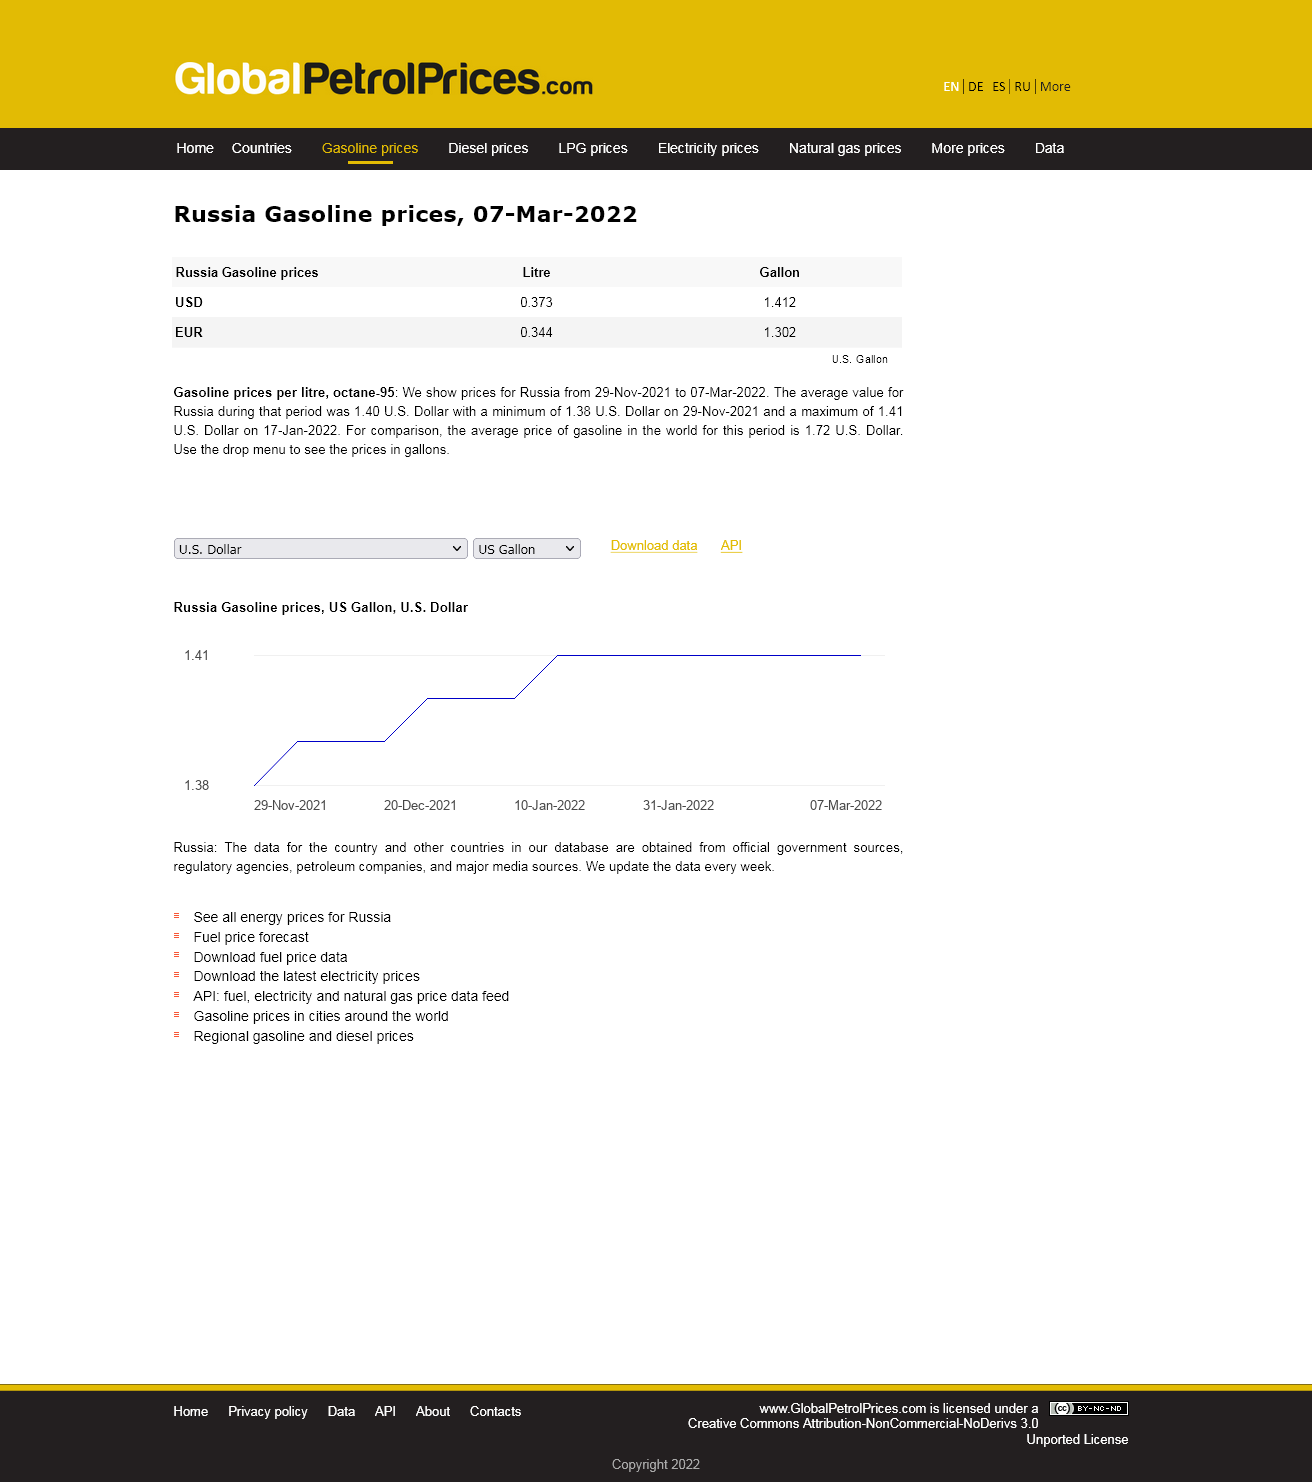Click the USD row label
The width and height of the screenshot is (1312, 1482).
(x=189, y=302)
